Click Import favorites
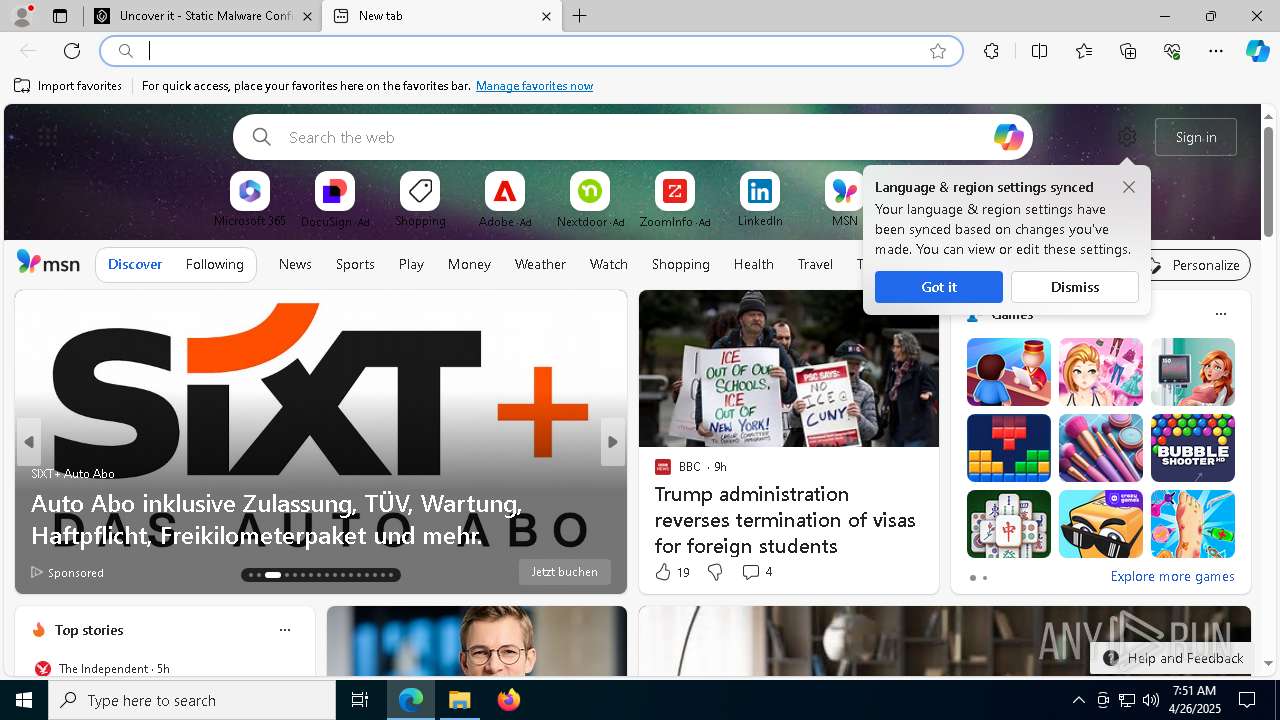This screenshot has width=1280, height=720. tap(68, 86)
